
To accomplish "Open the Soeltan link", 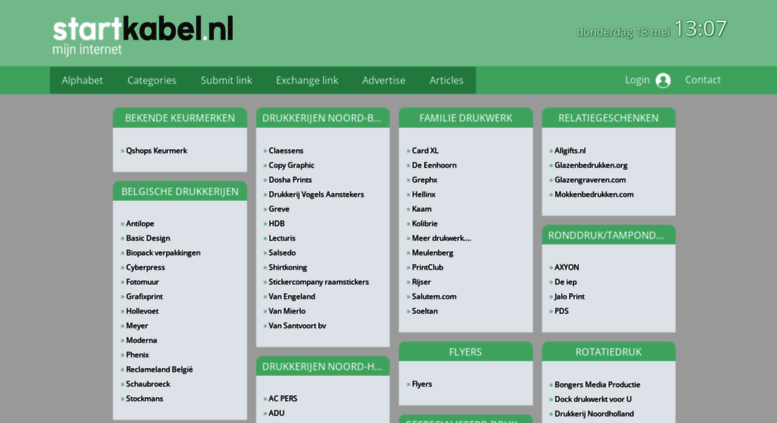I will [x=425, y=311].
